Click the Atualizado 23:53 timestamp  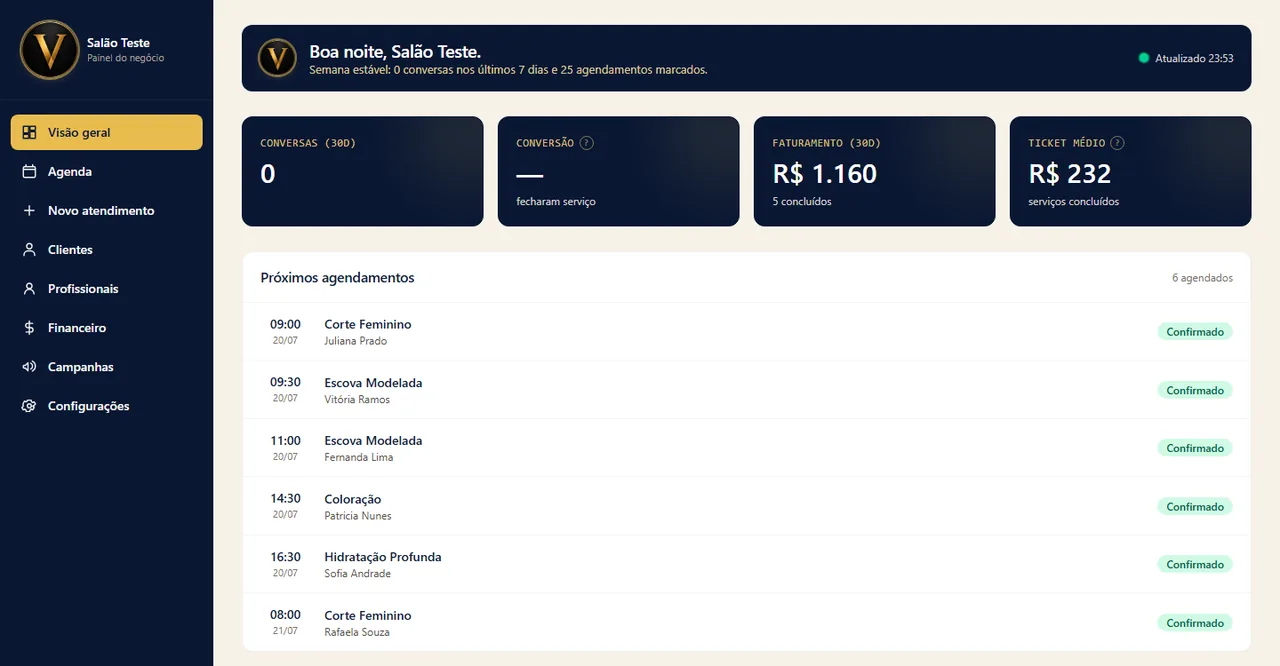click(1194, 58)
